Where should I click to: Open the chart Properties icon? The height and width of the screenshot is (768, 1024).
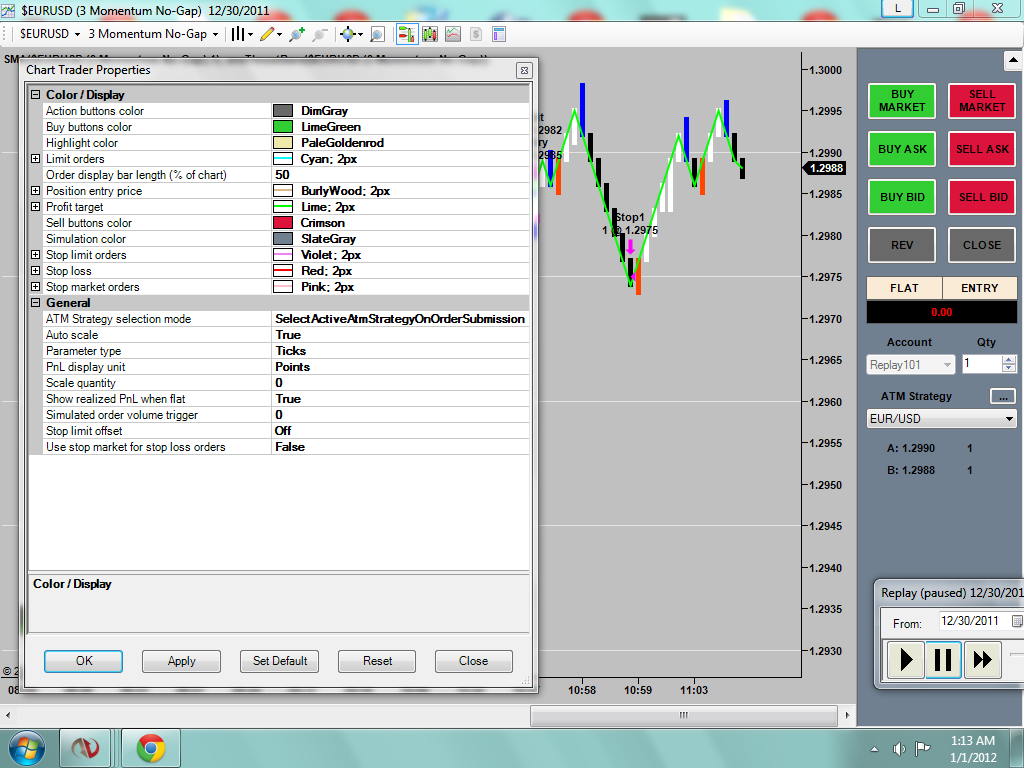click(499, 34)
